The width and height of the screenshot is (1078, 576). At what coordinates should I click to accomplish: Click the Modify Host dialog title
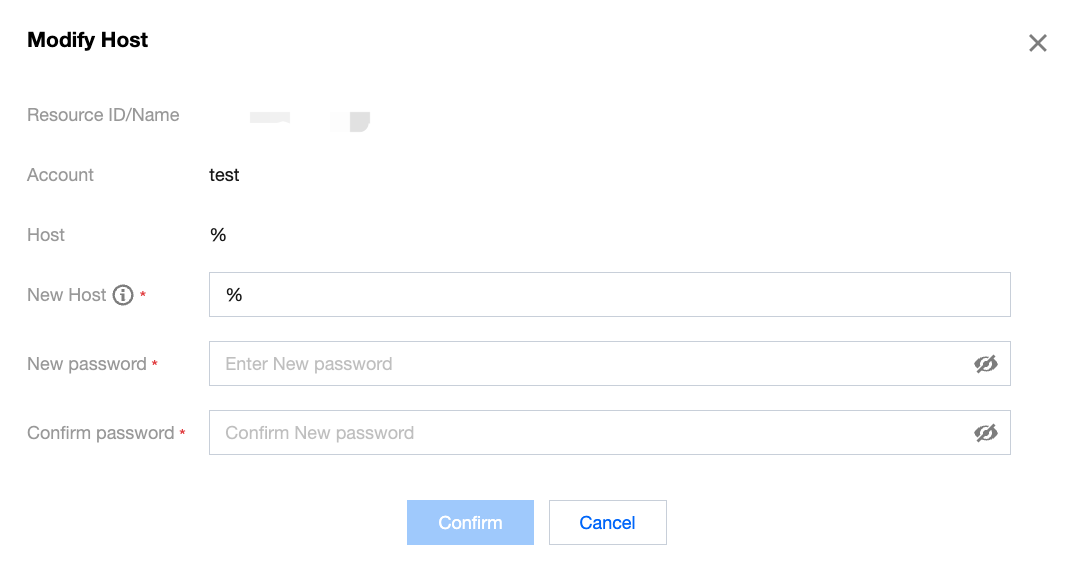(88, 40)
